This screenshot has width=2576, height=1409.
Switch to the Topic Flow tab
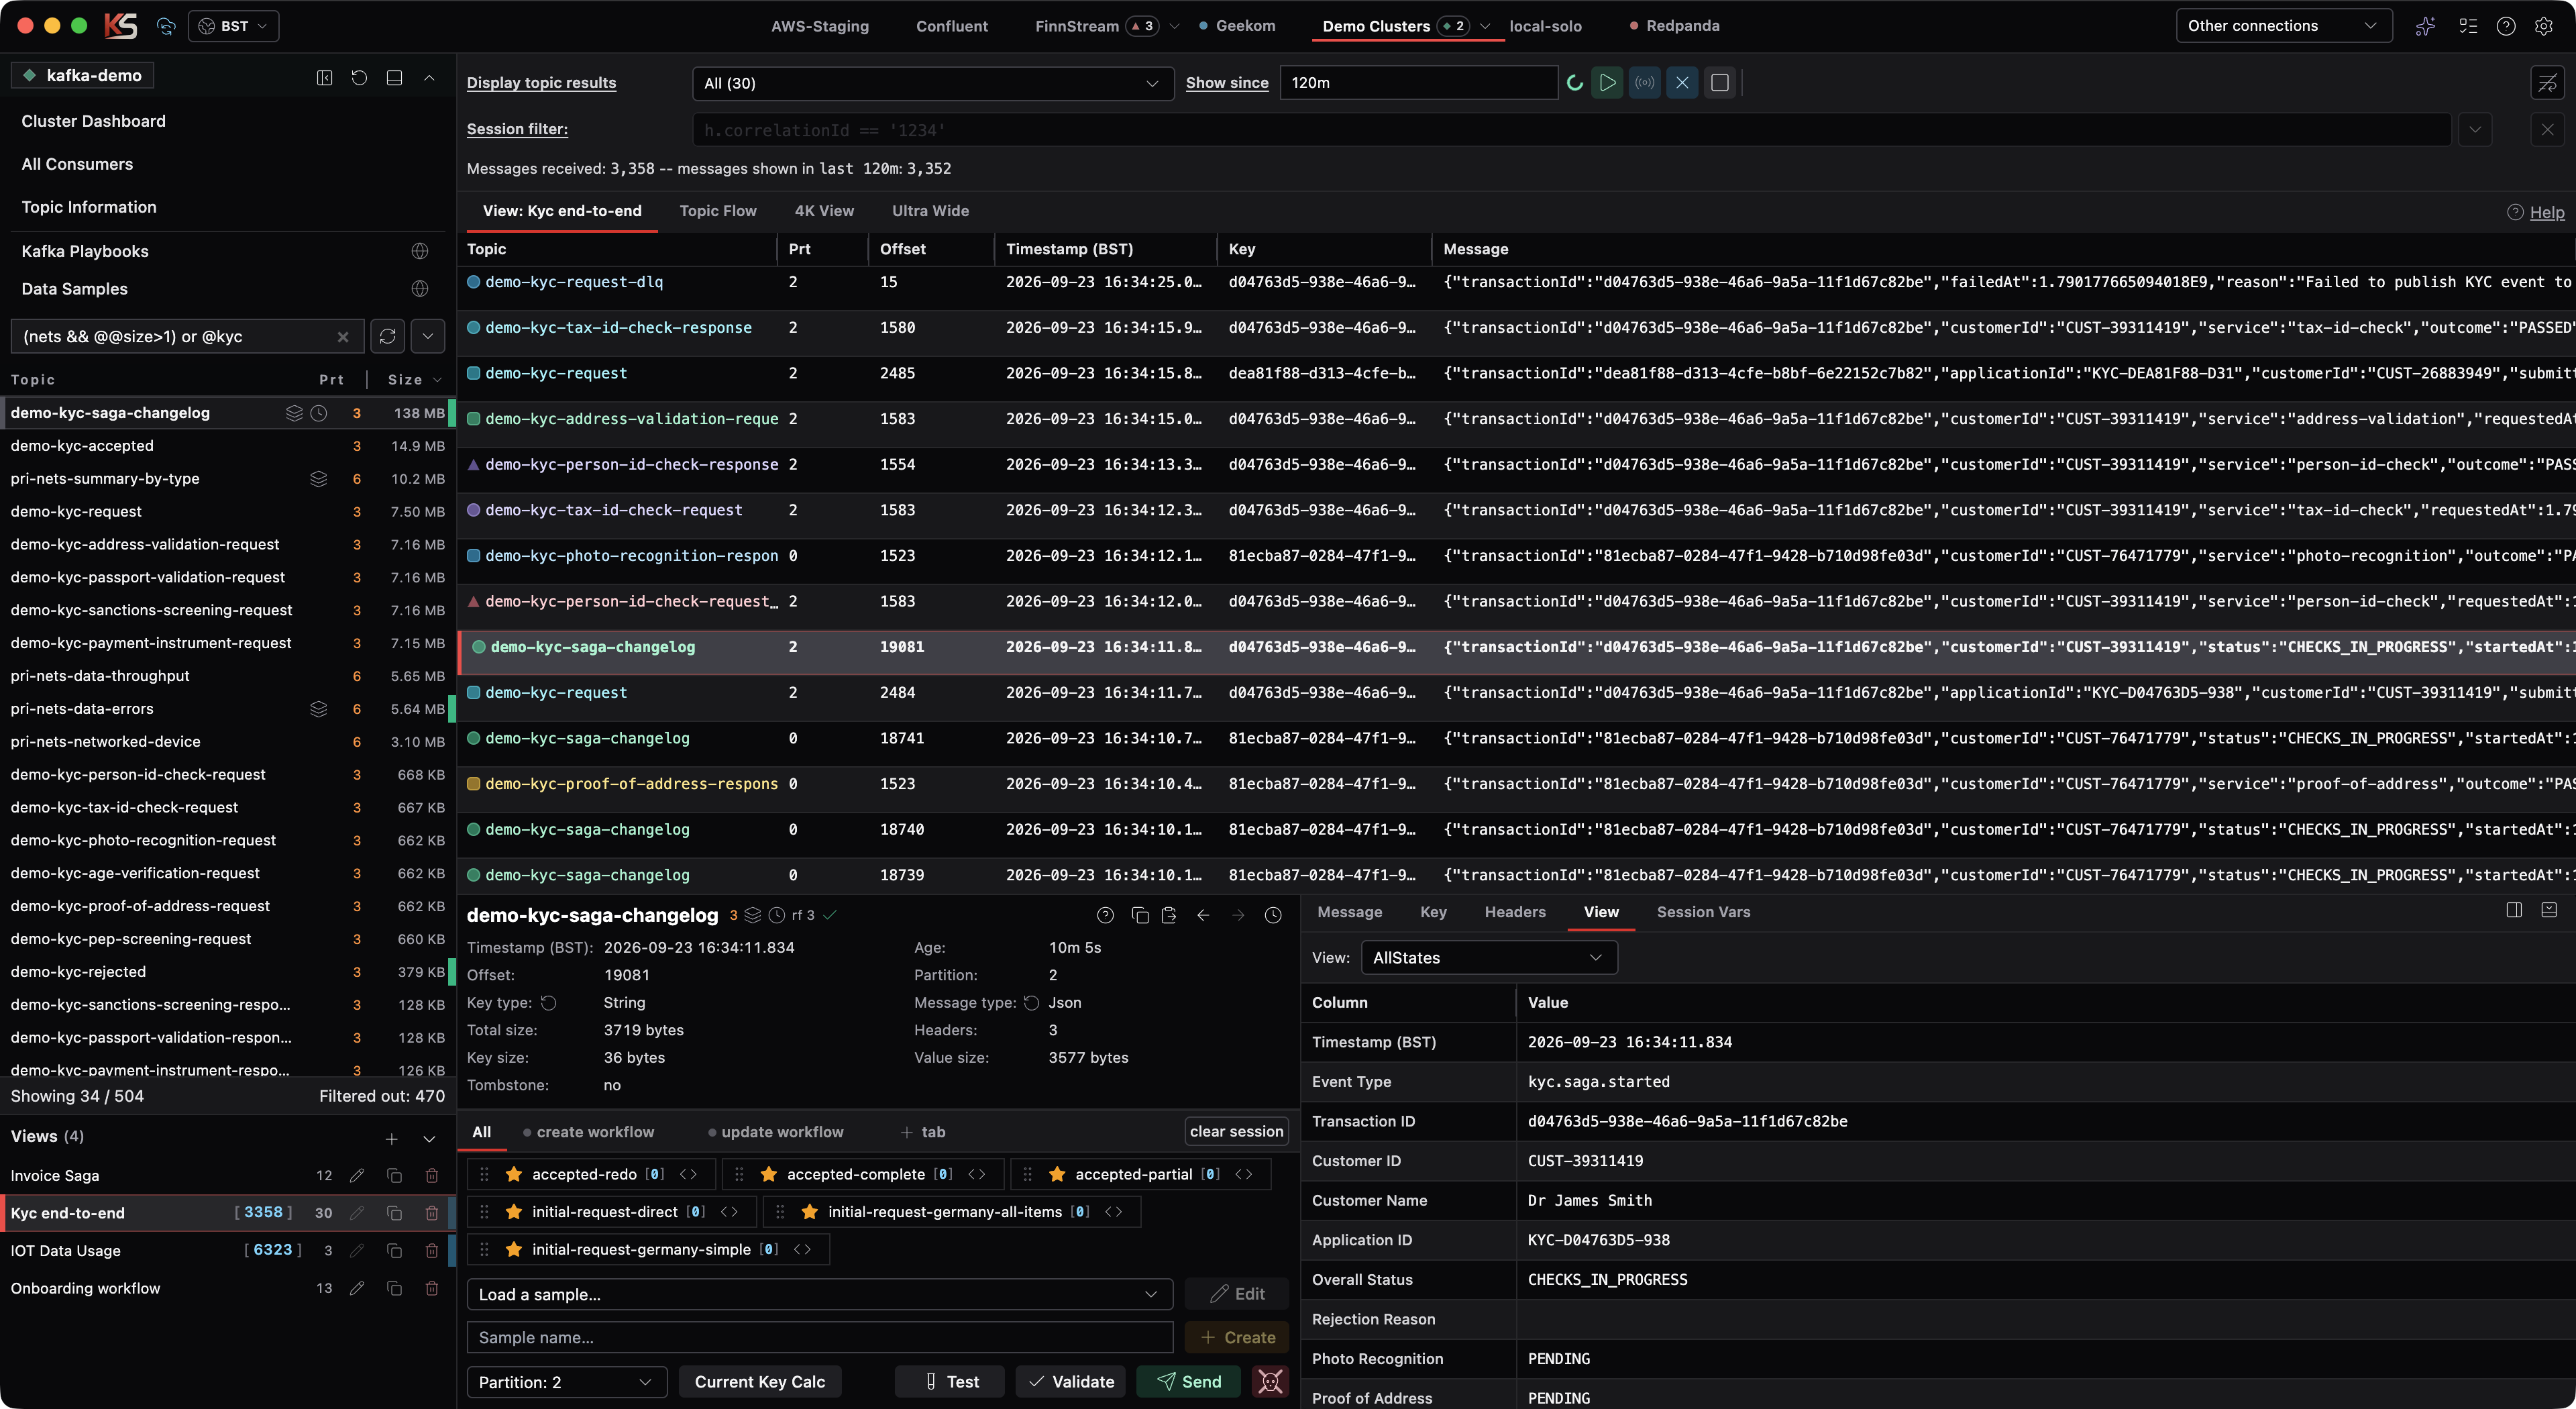click(x=717, y=211)
